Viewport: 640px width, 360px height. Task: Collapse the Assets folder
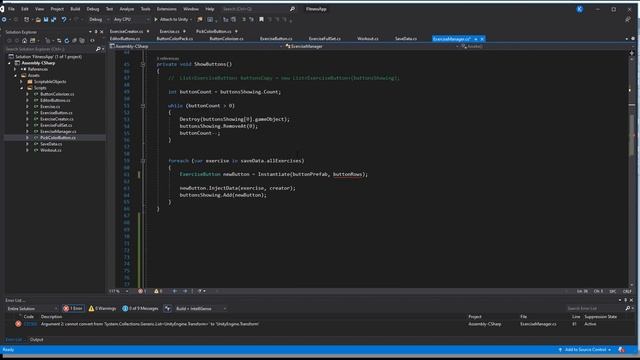tap(16, 76)
